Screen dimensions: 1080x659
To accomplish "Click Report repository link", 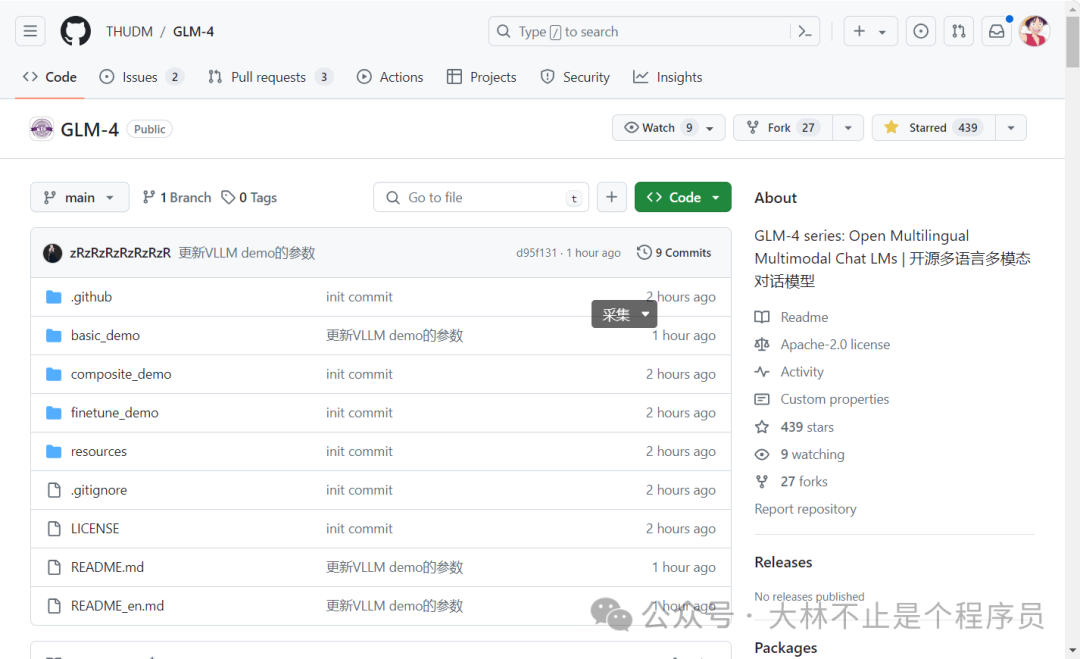I will (805, 509).
